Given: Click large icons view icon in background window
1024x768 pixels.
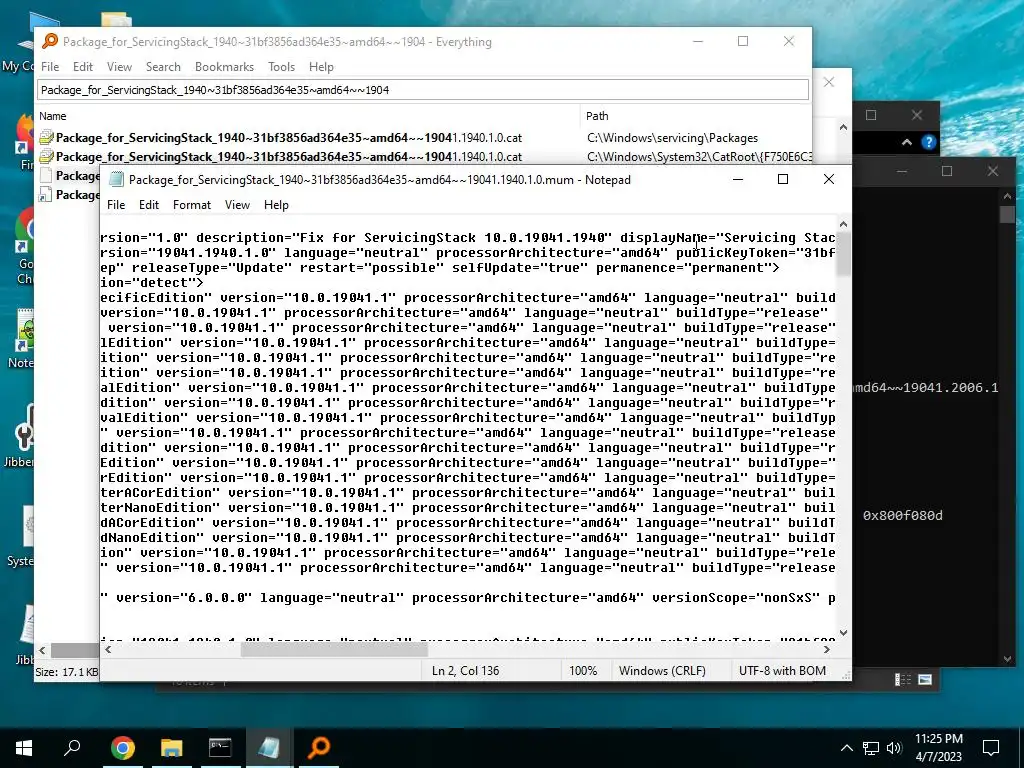Looking at the screenshot, I should (x=925, y=680).
